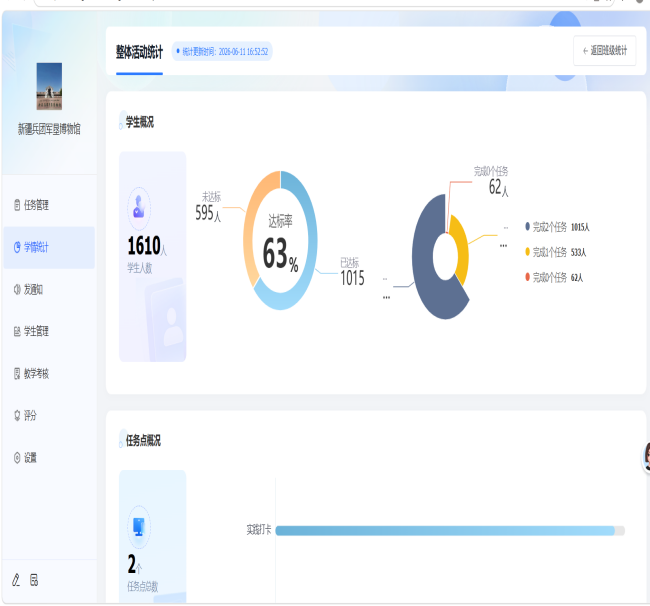Click the 学情统计 pie chart icon
The image size is (650, 606).
tap(17, 247)
